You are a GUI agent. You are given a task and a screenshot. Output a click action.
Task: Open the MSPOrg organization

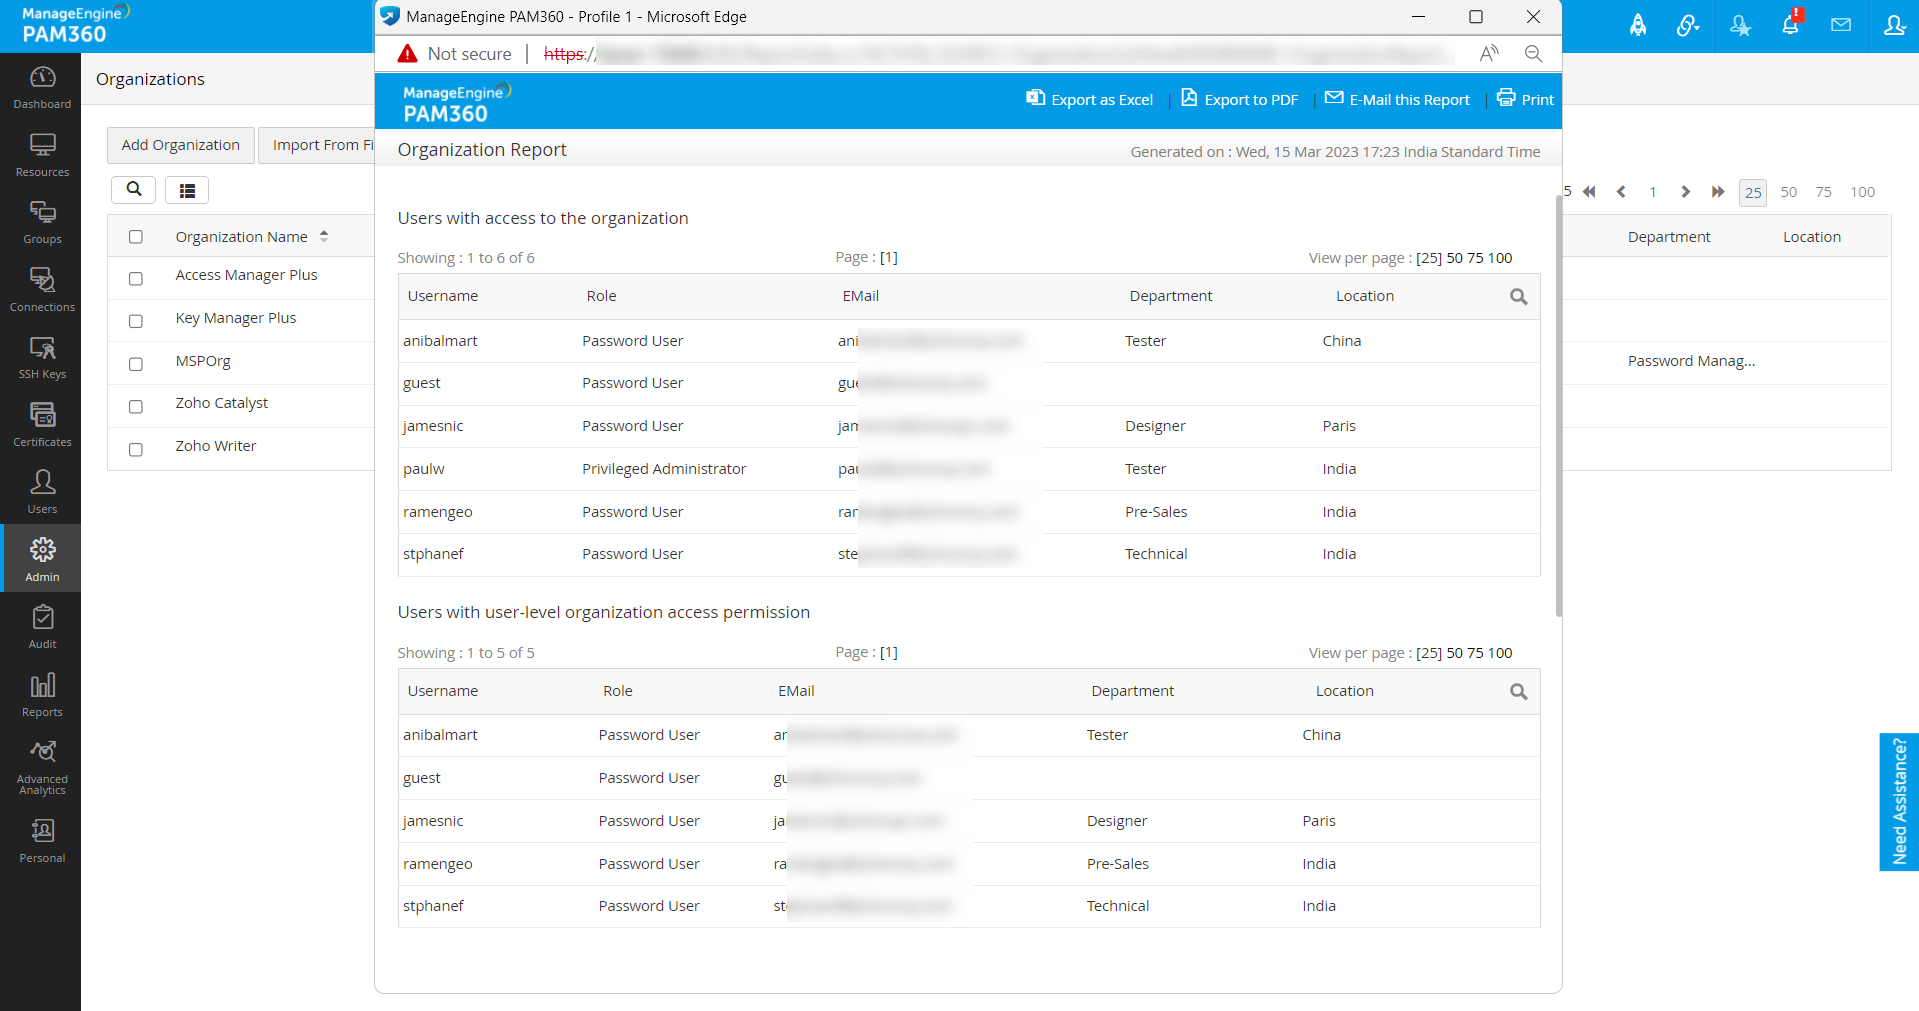click(203, 361)
